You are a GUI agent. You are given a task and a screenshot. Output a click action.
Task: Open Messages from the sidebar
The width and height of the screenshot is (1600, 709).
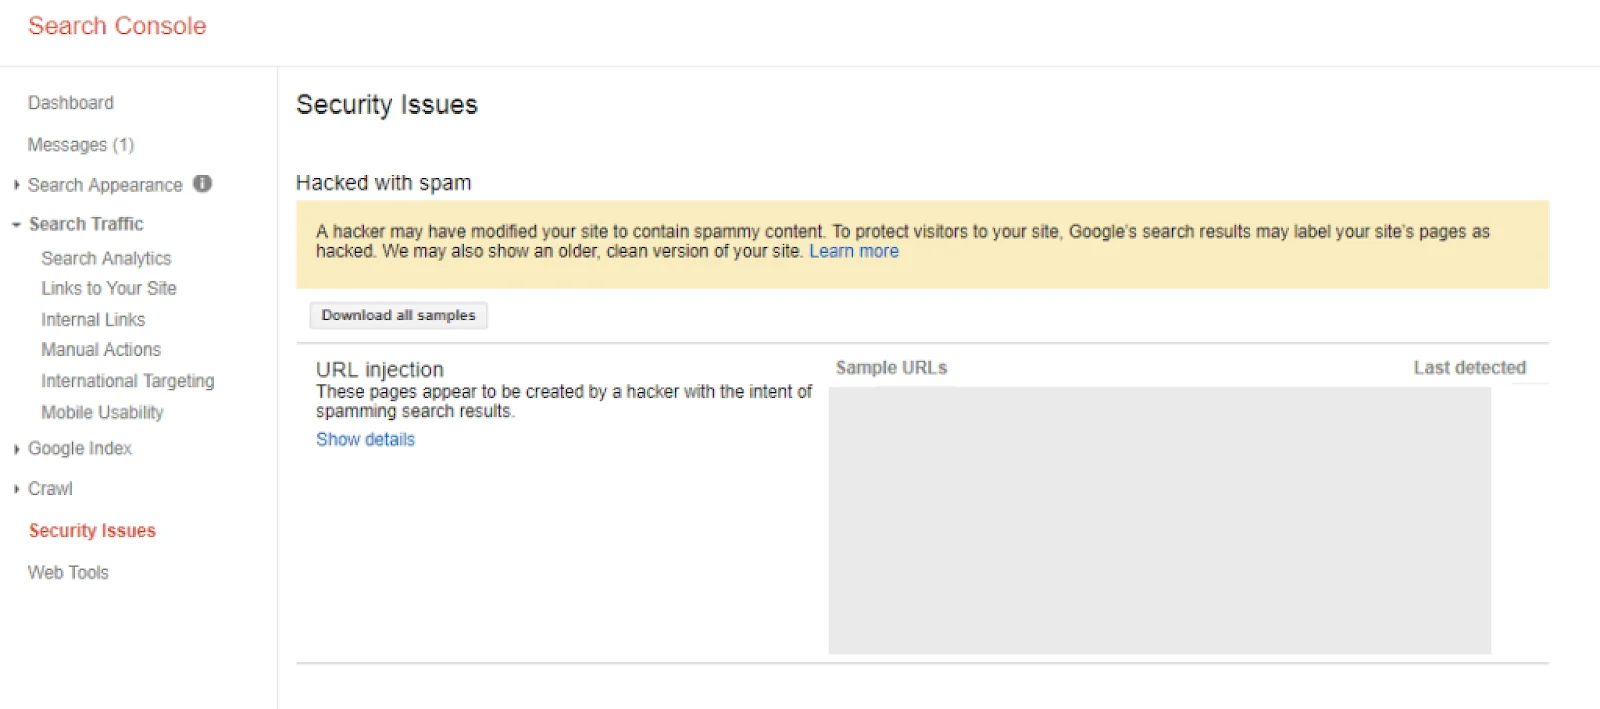80,144
